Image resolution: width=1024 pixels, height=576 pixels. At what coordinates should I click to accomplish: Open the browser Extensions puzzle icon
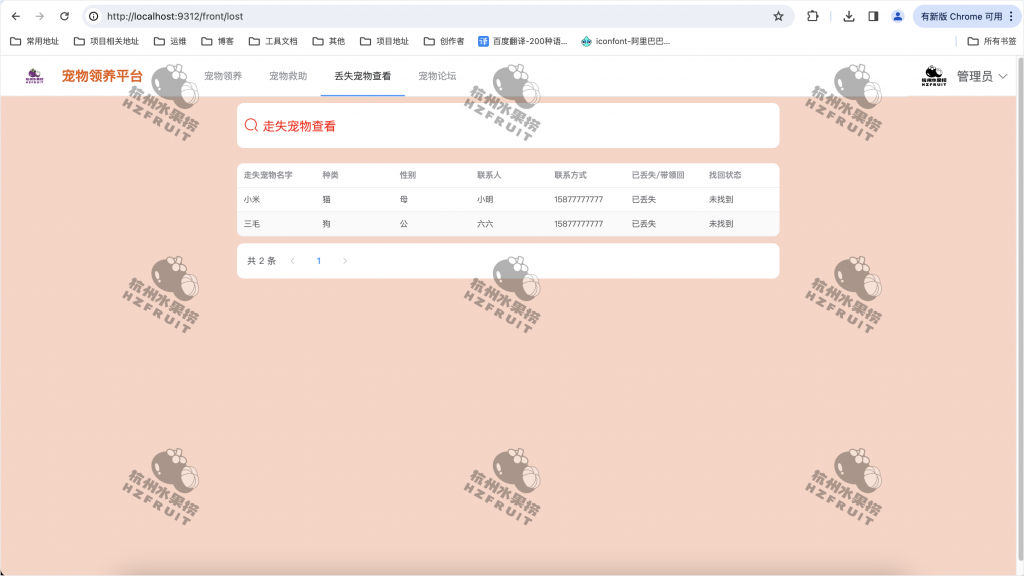(813, 16)
